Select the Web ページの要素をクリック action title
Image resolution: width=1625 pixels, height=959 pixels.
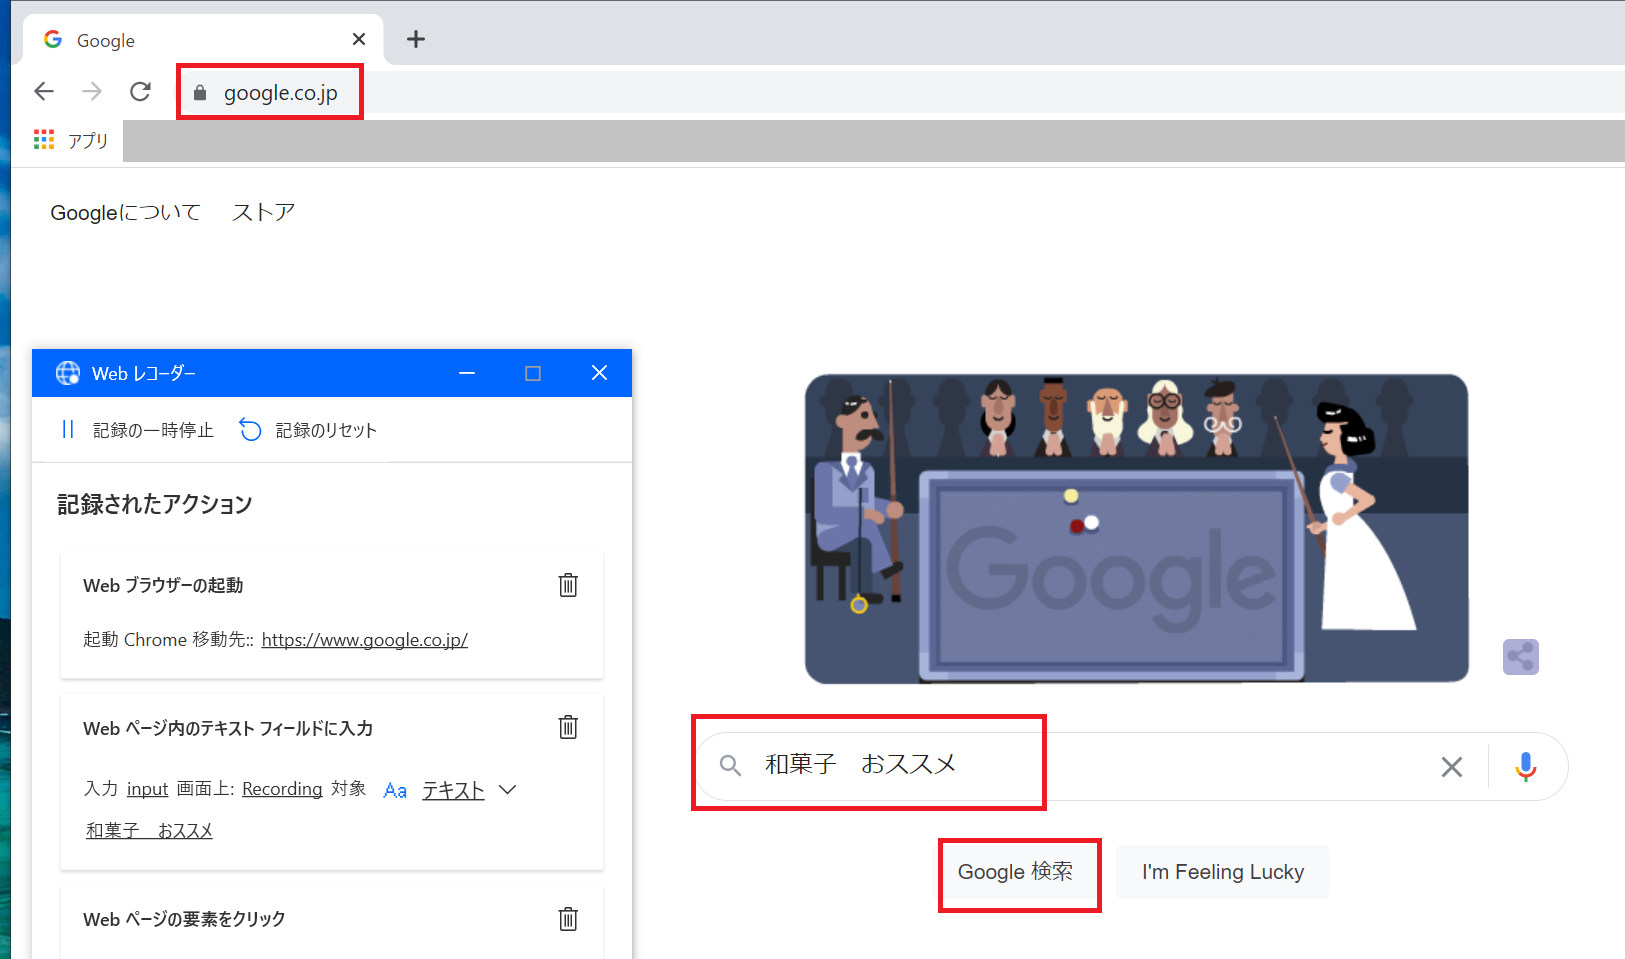pos(184,919)
